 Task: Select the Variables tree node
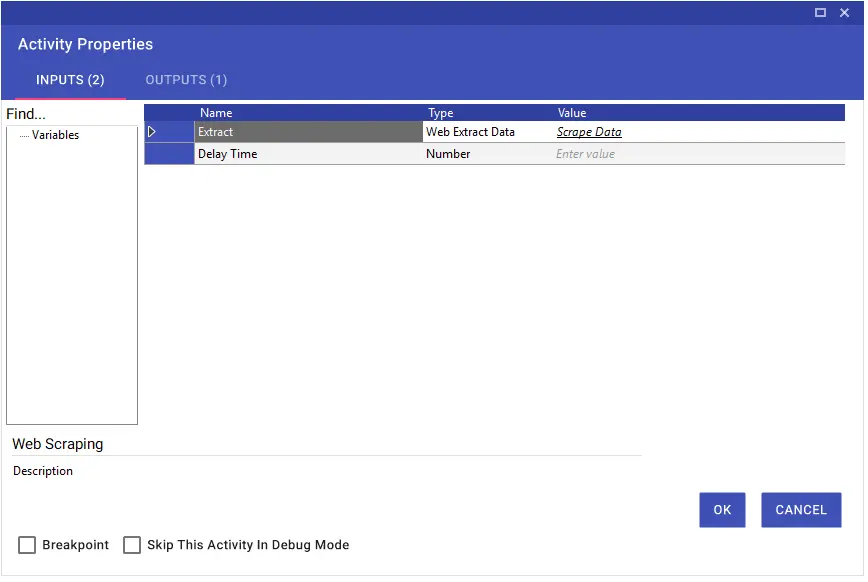coord(55,135)
